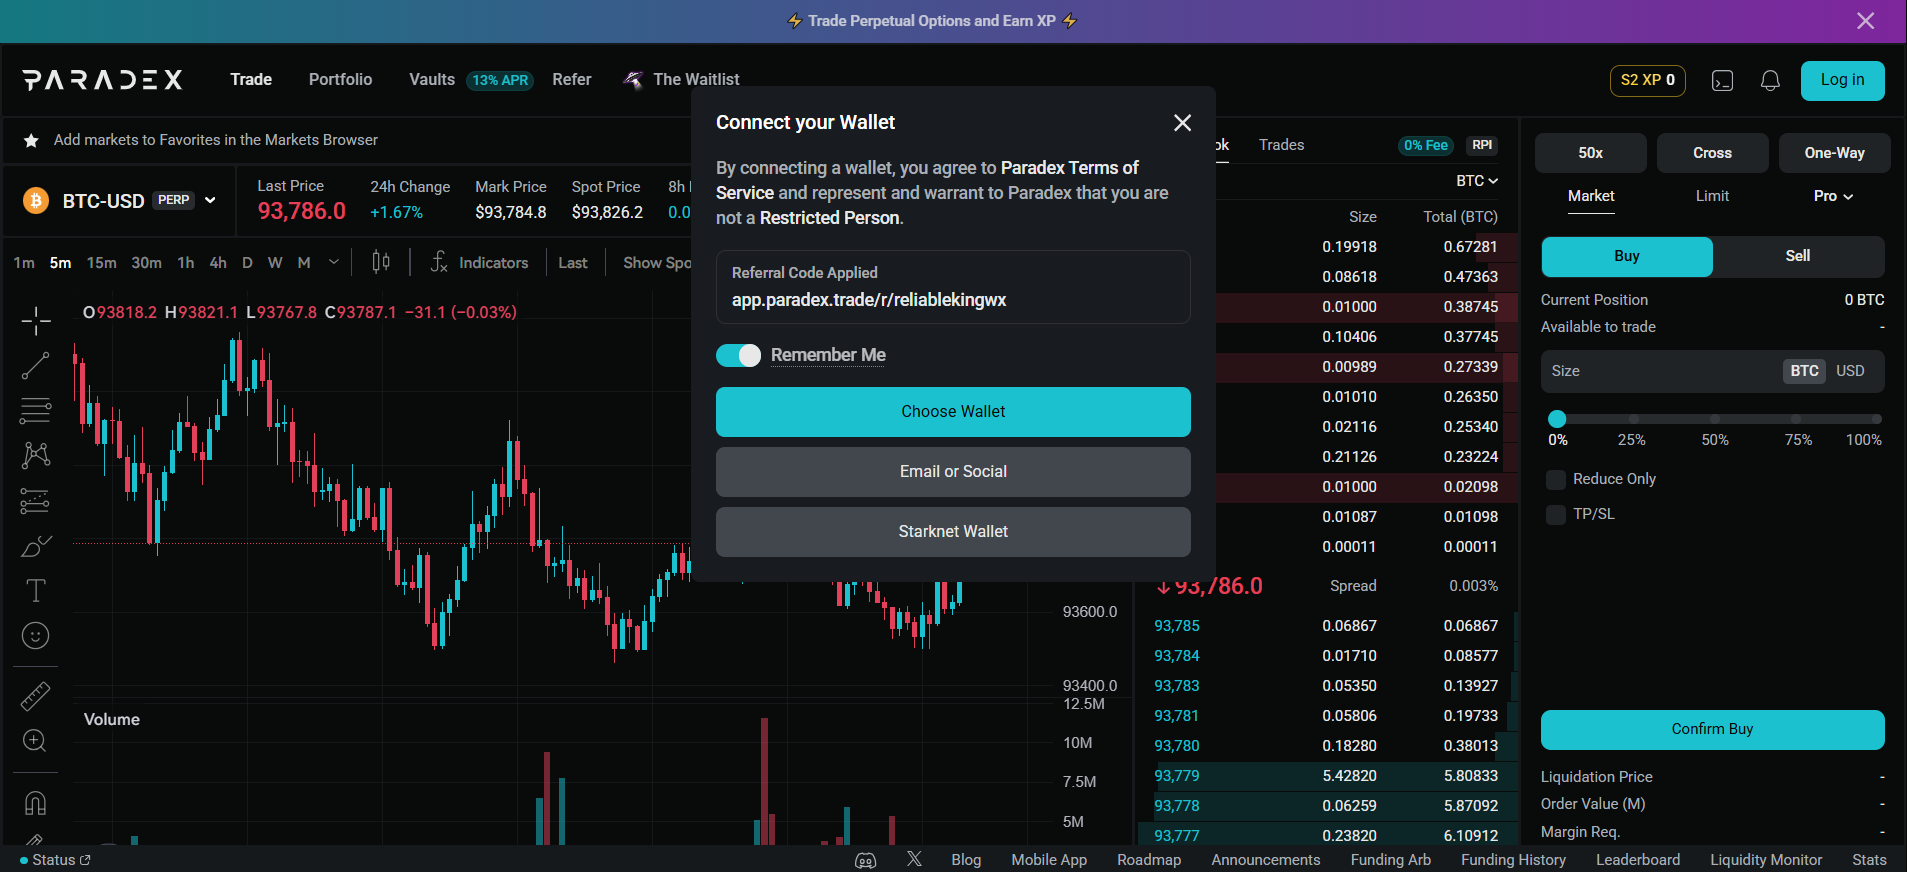
Task: Switch size unit to USD
Action: (1850, 371)
